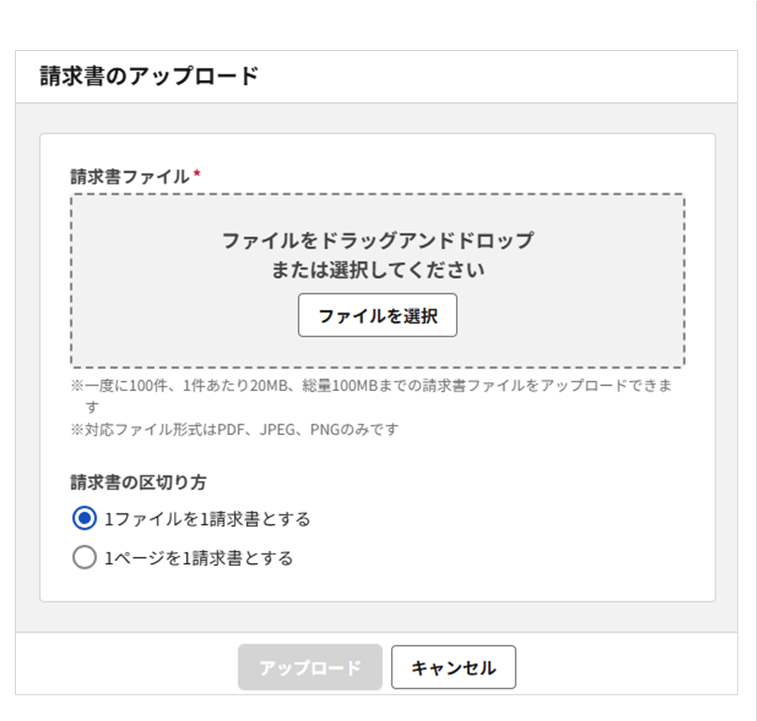
Task: Click the empty circle of unselected radio
Action: click(x=85, y=558)
